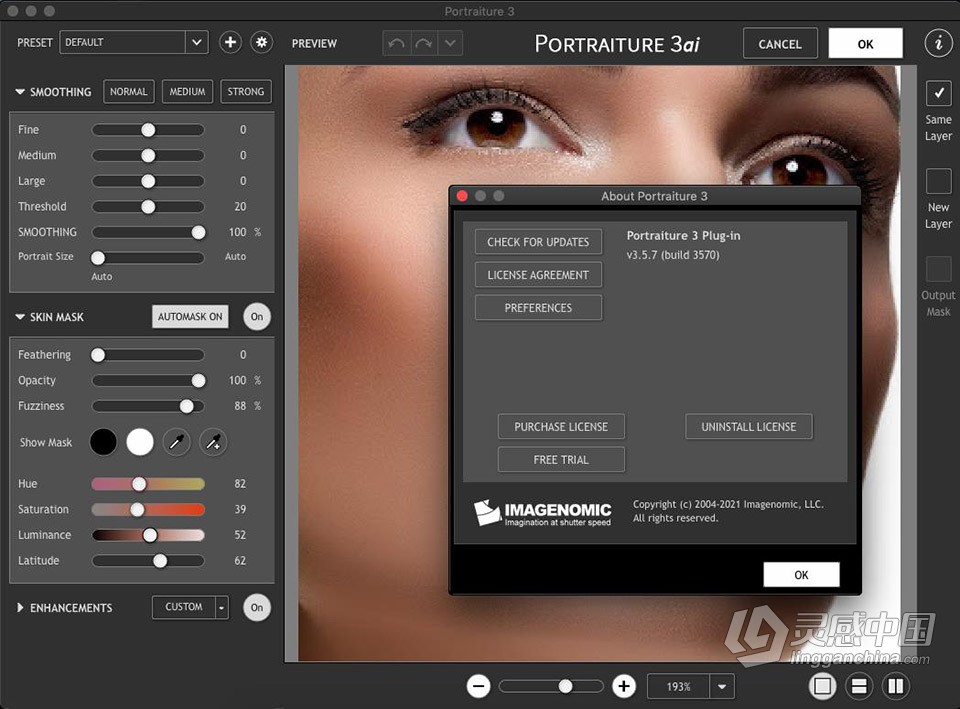
Task: Click Uninstall License
Action: (749, 427)
